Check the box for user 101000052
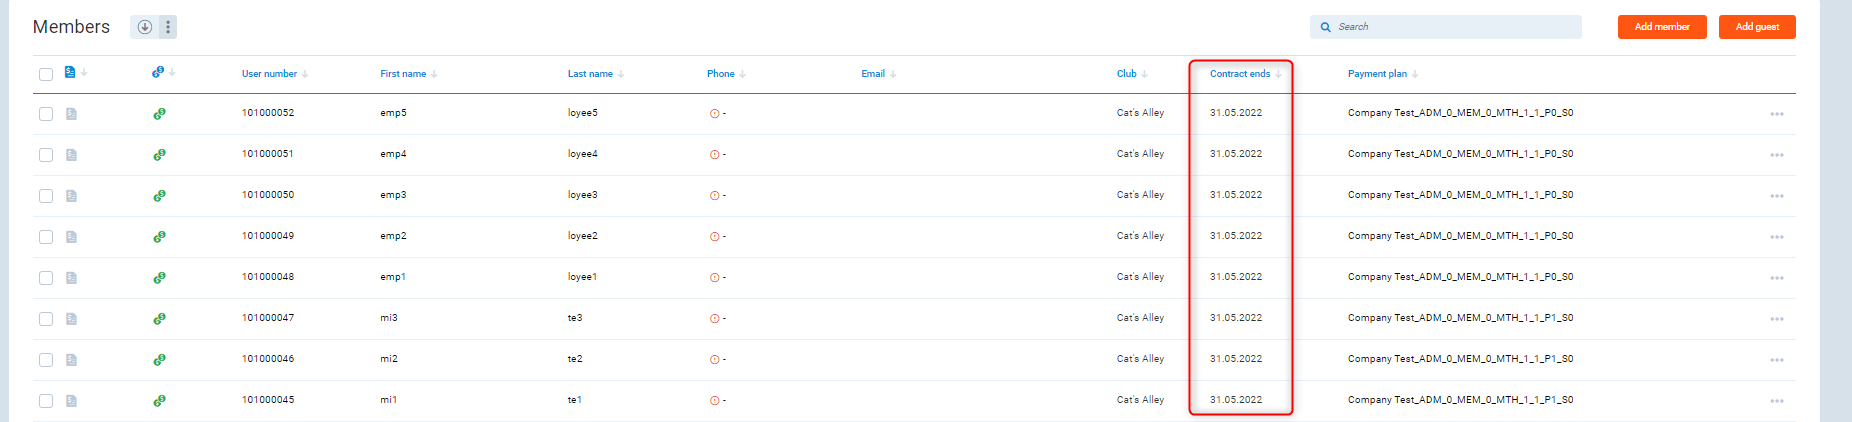The width and height of the screenshot is (1852, 422). (46, 114)
